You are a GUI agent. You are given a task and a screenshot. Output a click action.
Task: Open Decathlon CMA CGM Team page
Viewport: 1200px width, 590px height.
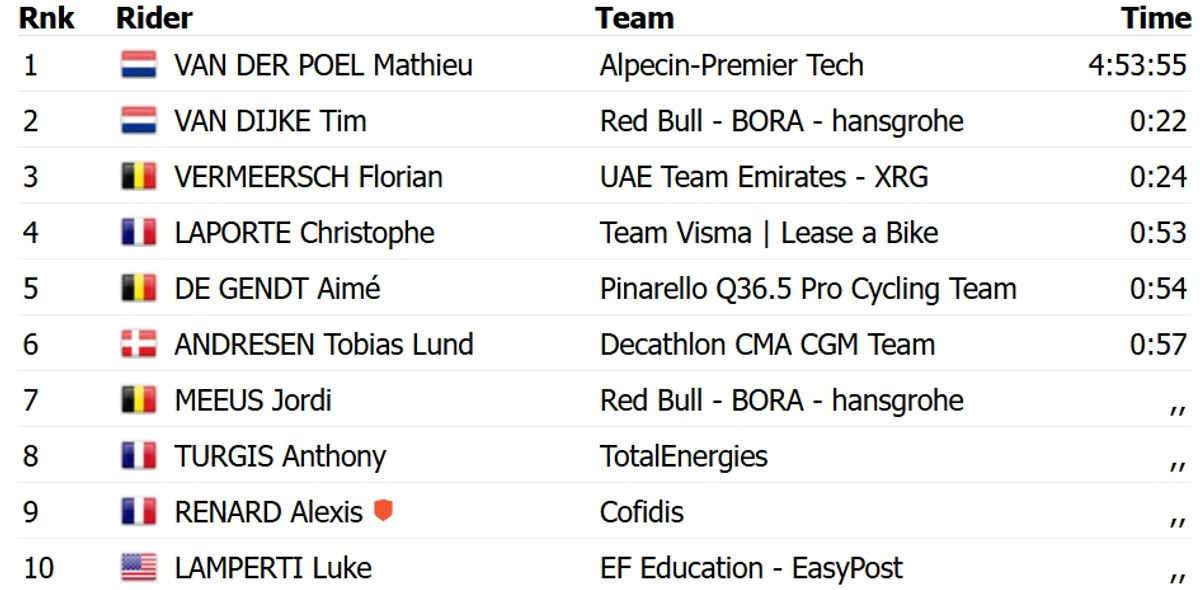point(767,345)
